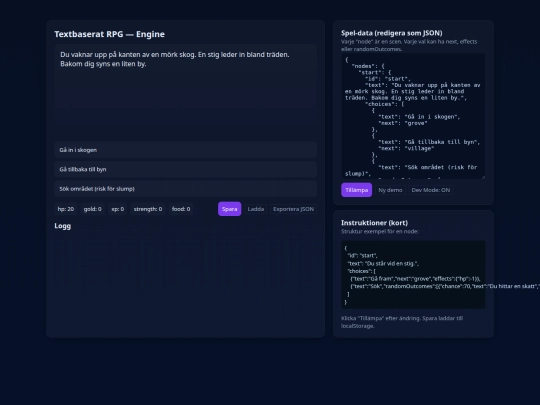Click Exportera JSON button

293,209
